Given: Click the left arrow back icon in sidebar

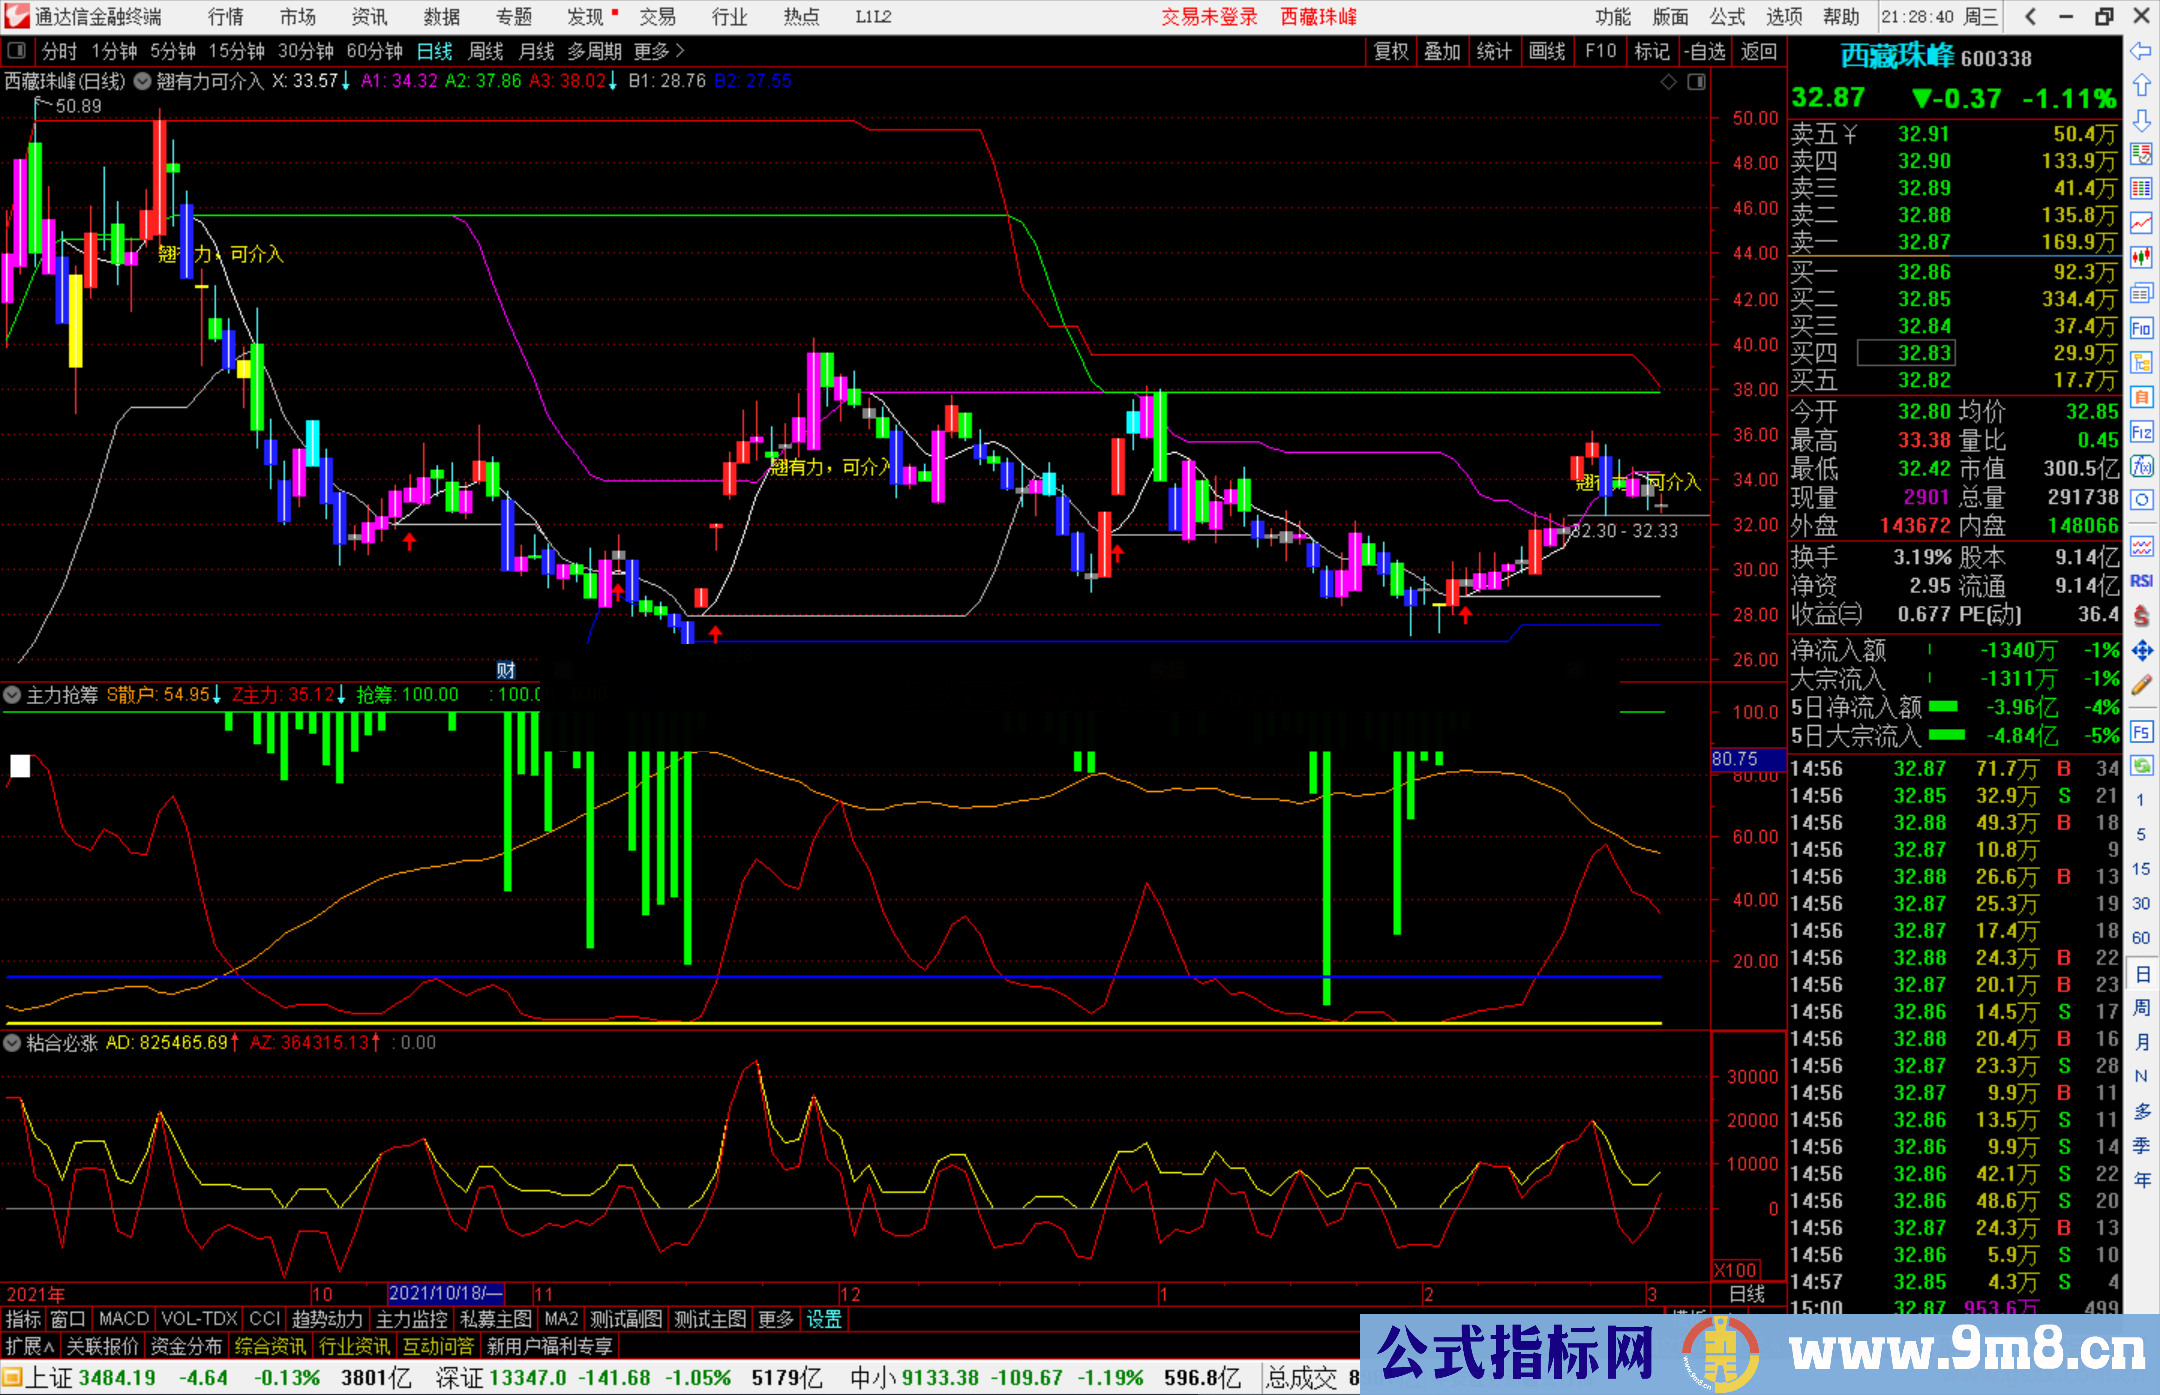Looking at the screenshot, I should pos(2141,51).
